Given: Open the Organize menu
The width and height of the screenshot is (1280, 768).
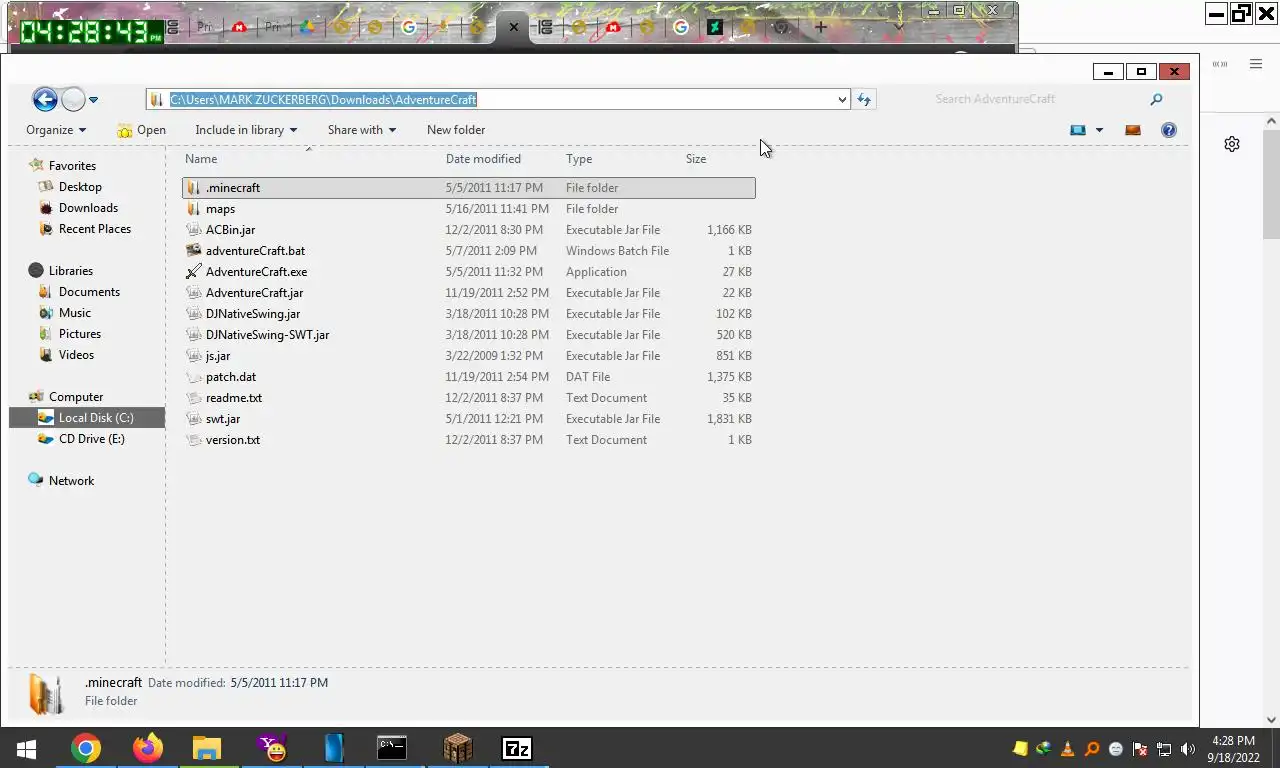Looking at the screenshot, I should click(56, 130).
